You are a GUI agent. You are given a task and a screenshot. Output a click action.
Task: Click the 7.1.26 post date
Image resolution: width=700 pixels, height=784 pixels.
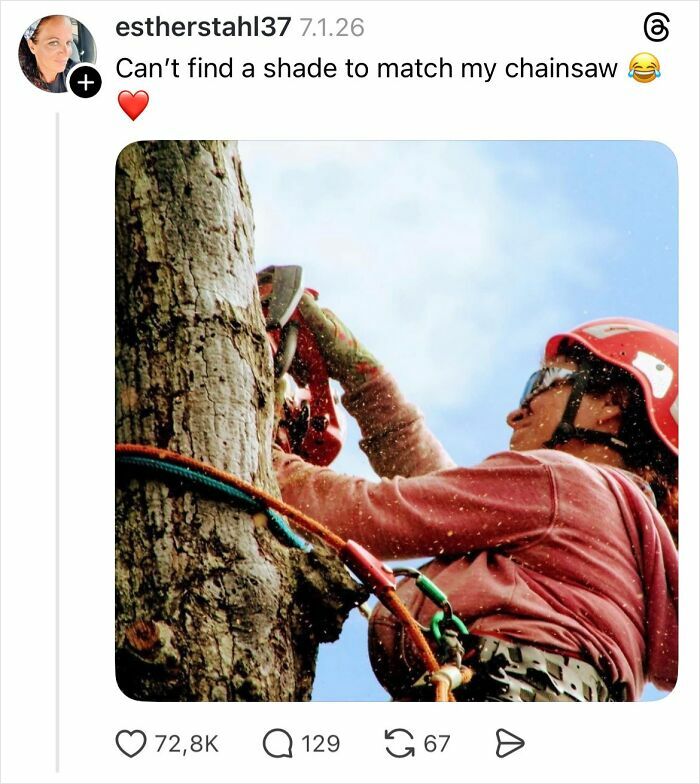point(332,28)
